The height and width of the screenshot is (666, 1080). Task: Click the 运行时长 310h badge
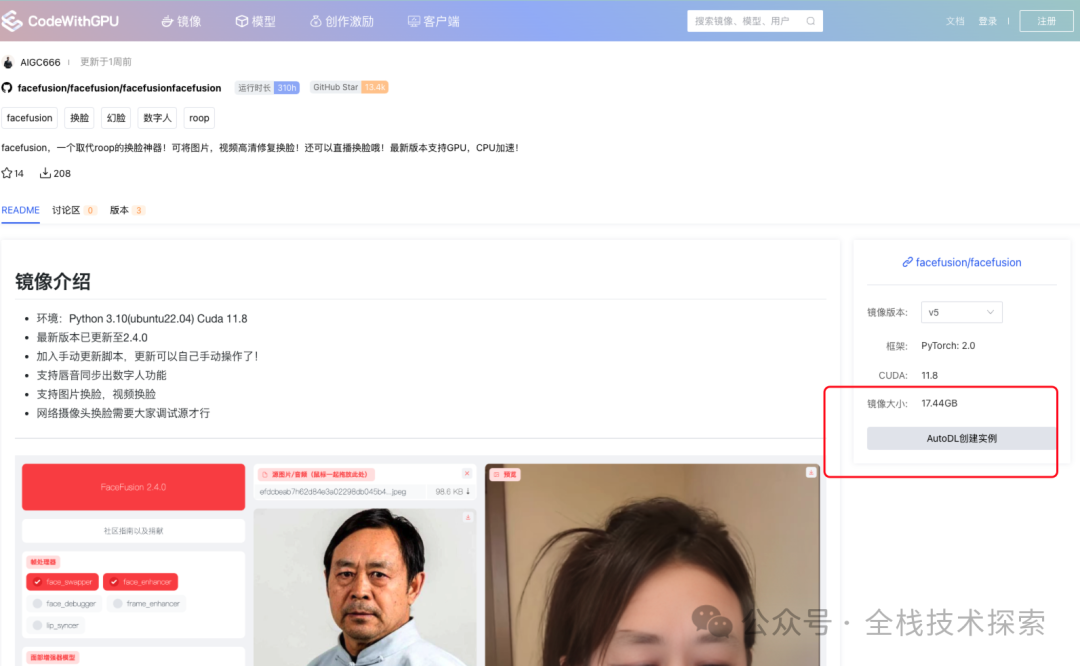tap(267, 87)
